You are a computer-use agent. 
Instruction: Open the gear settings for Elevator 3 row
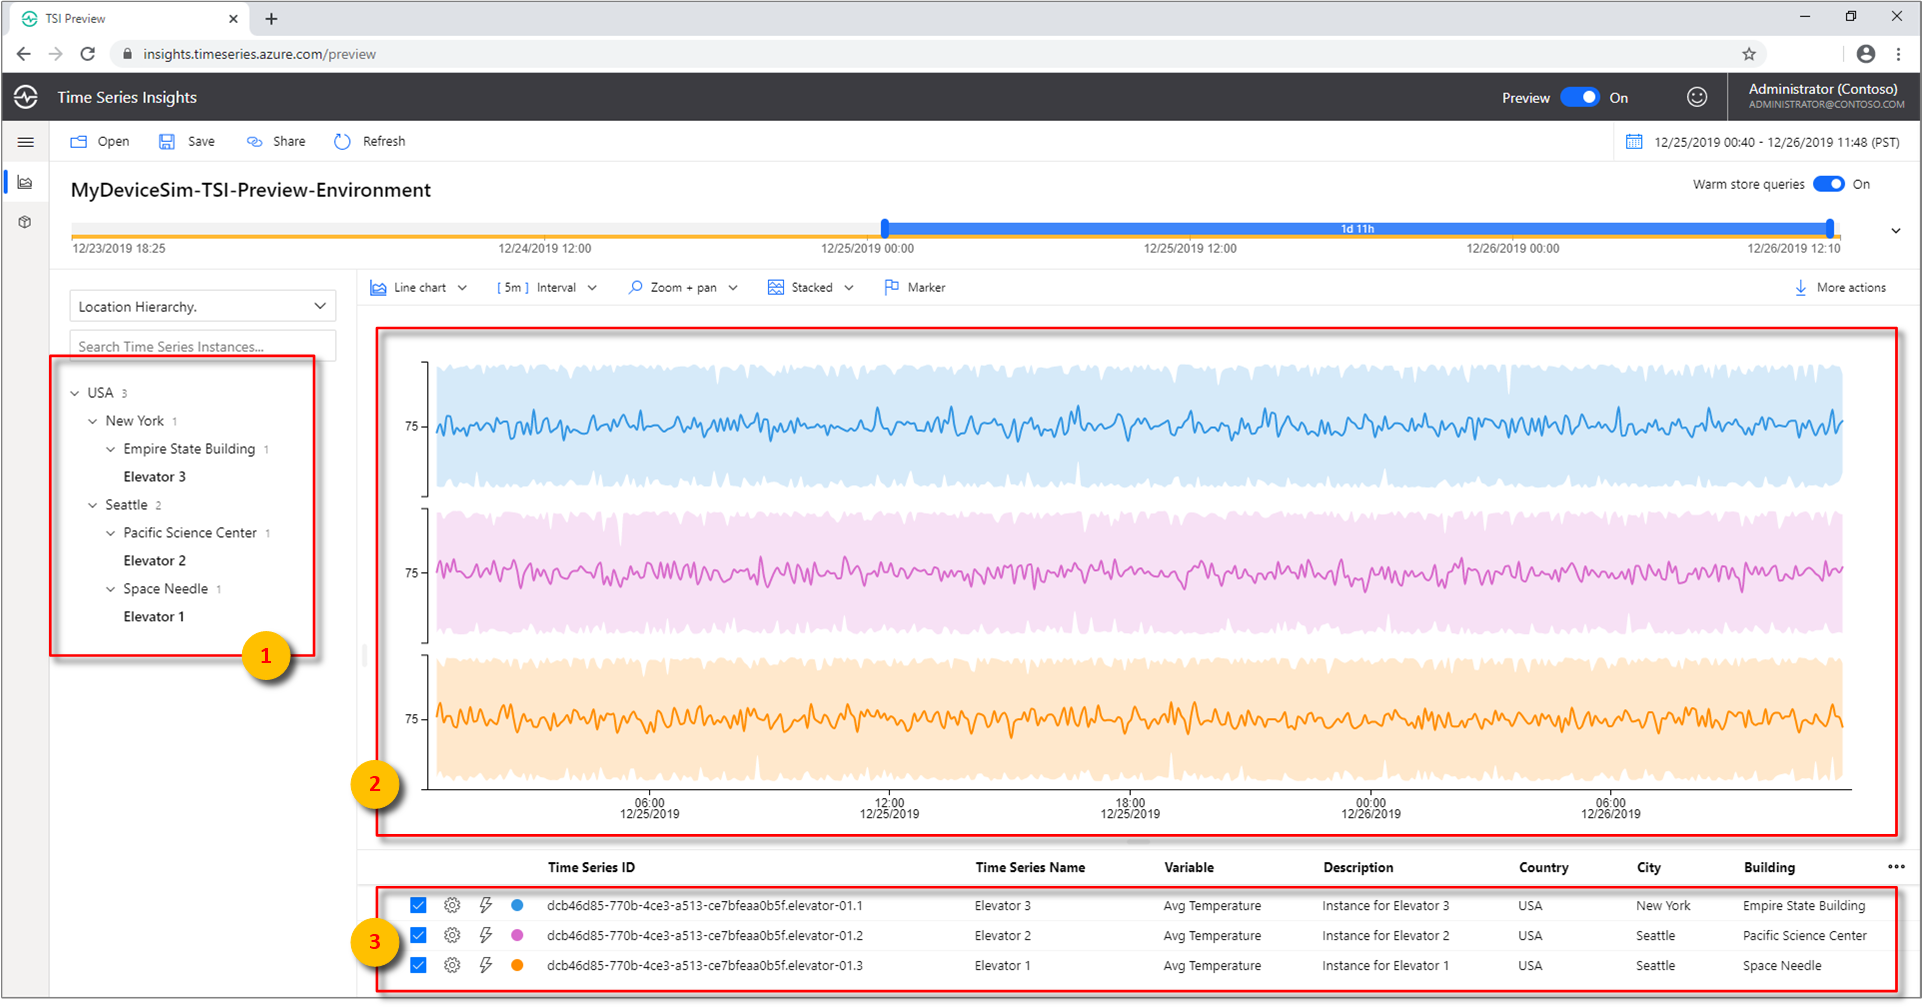452,905
